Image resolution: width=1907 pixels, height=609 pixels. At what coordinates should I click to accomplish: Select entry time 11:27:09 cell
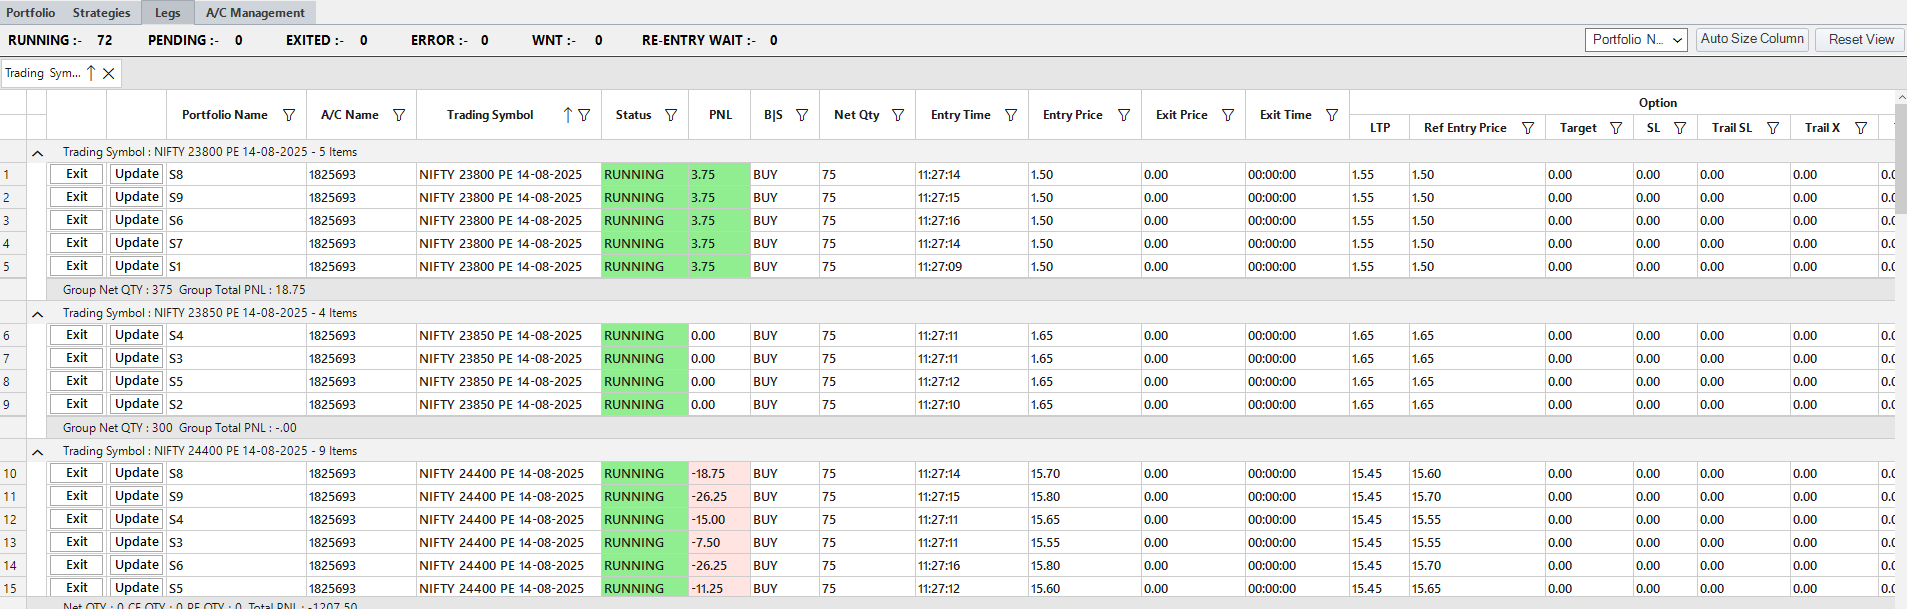pyautogui.click(x=972, y=267)
